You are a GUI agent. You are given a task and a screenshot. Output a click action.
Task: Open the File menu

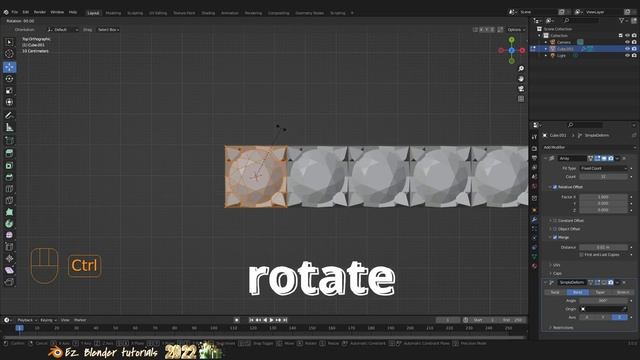[x=15, y=12]
